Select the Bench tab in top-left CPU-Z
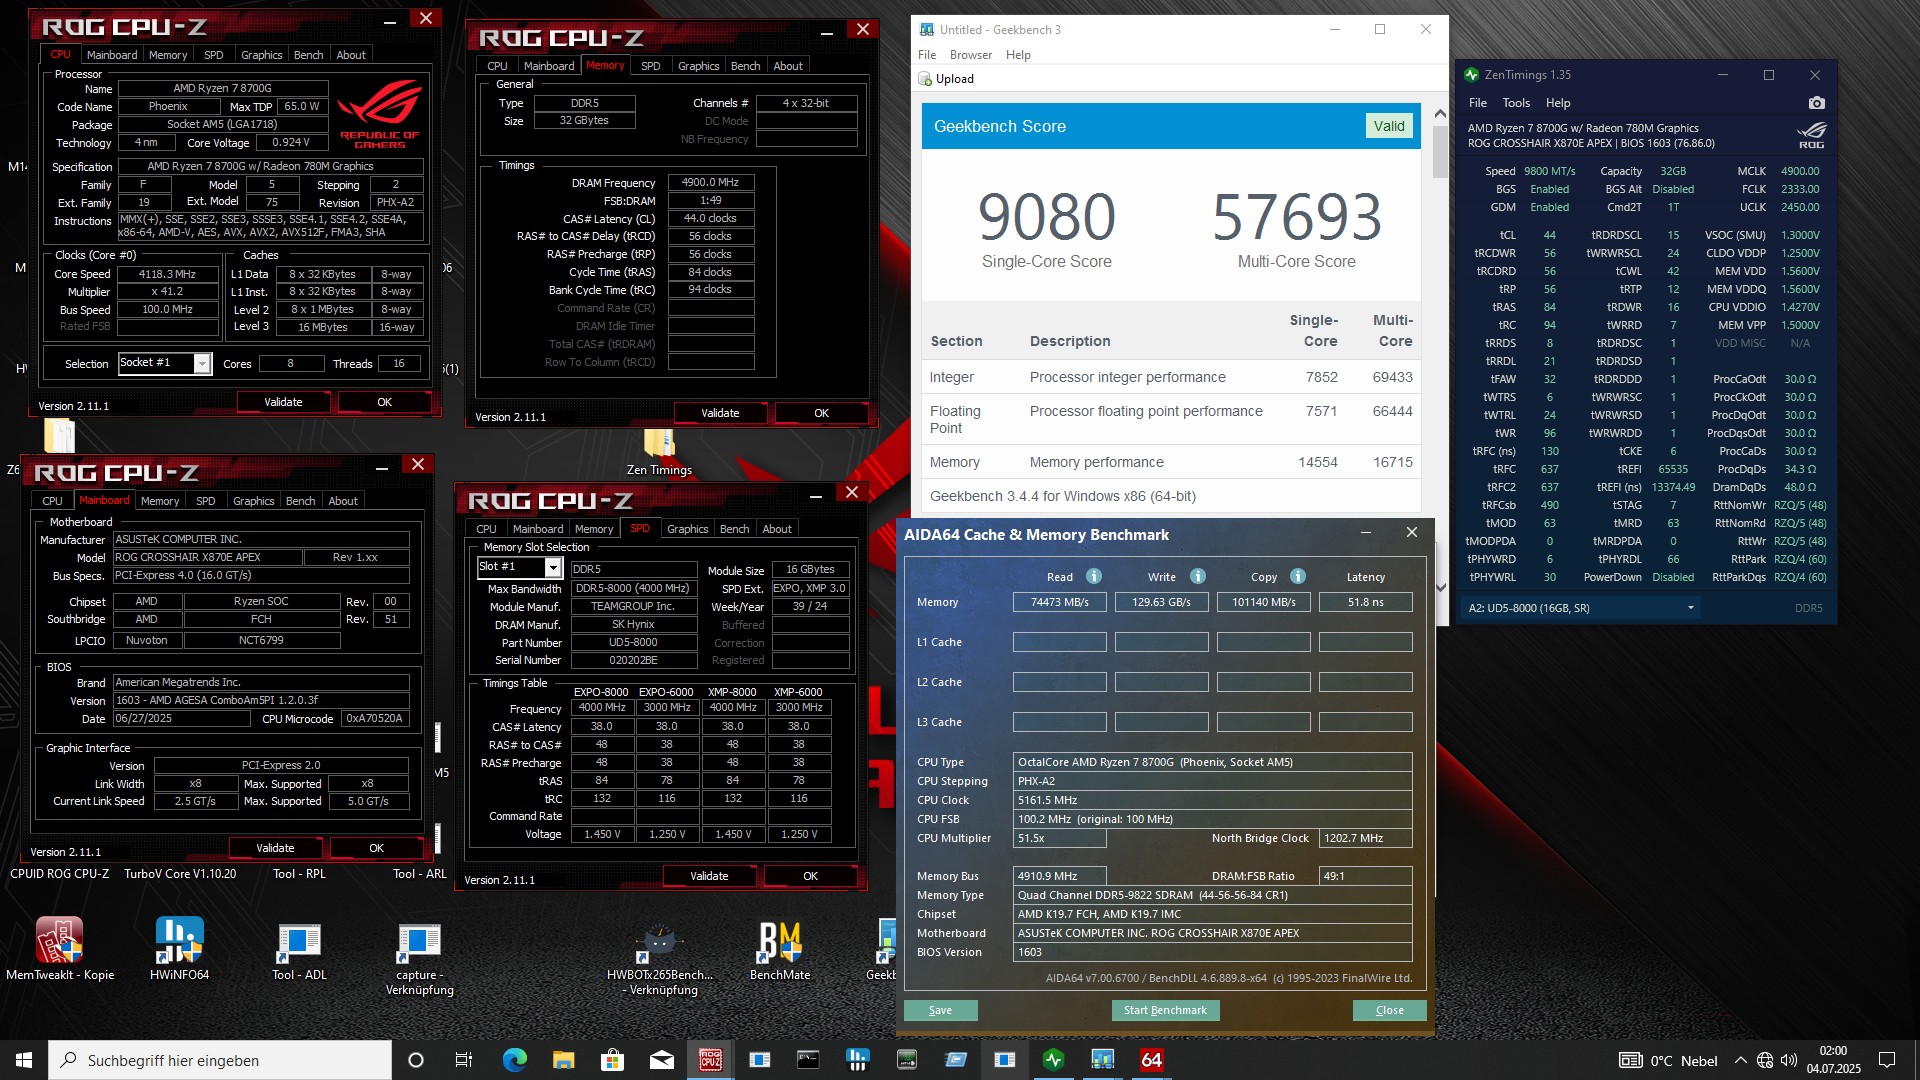 [x=308, y=55]
